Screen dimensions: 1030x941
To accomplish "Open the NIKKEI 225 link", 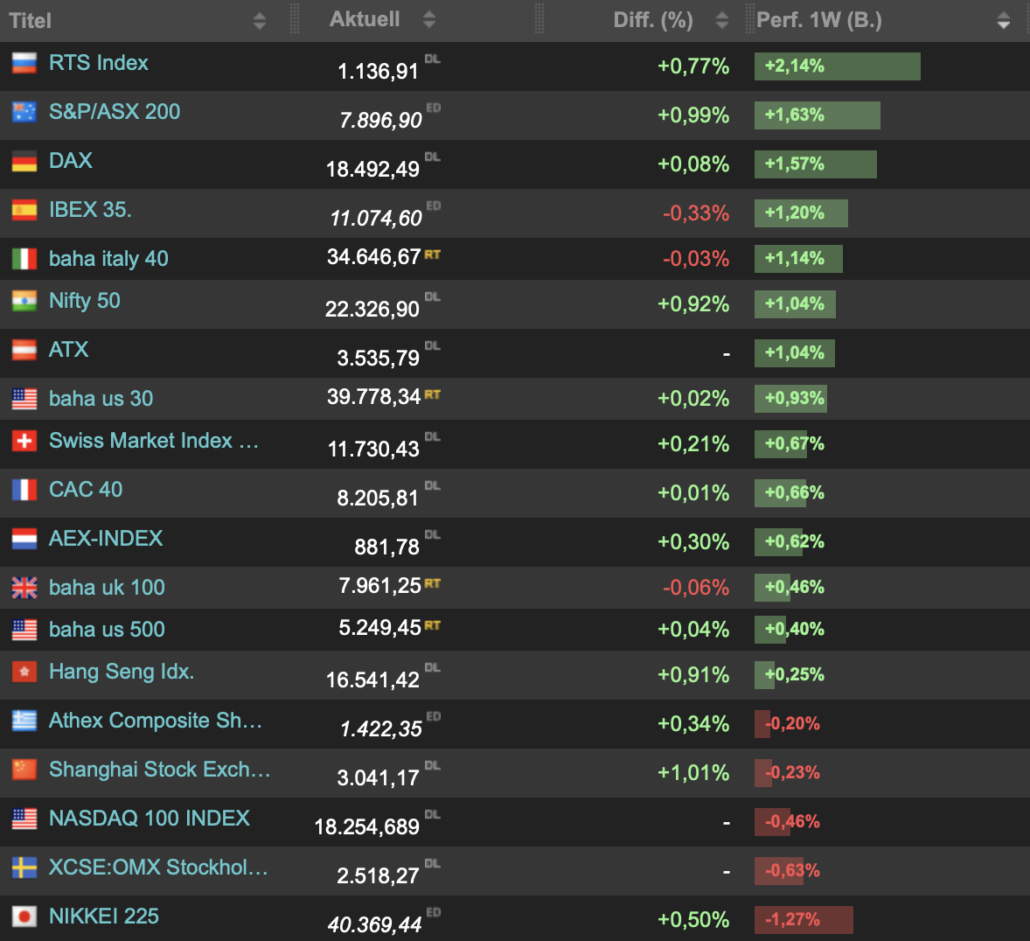I will coord(104,917).
